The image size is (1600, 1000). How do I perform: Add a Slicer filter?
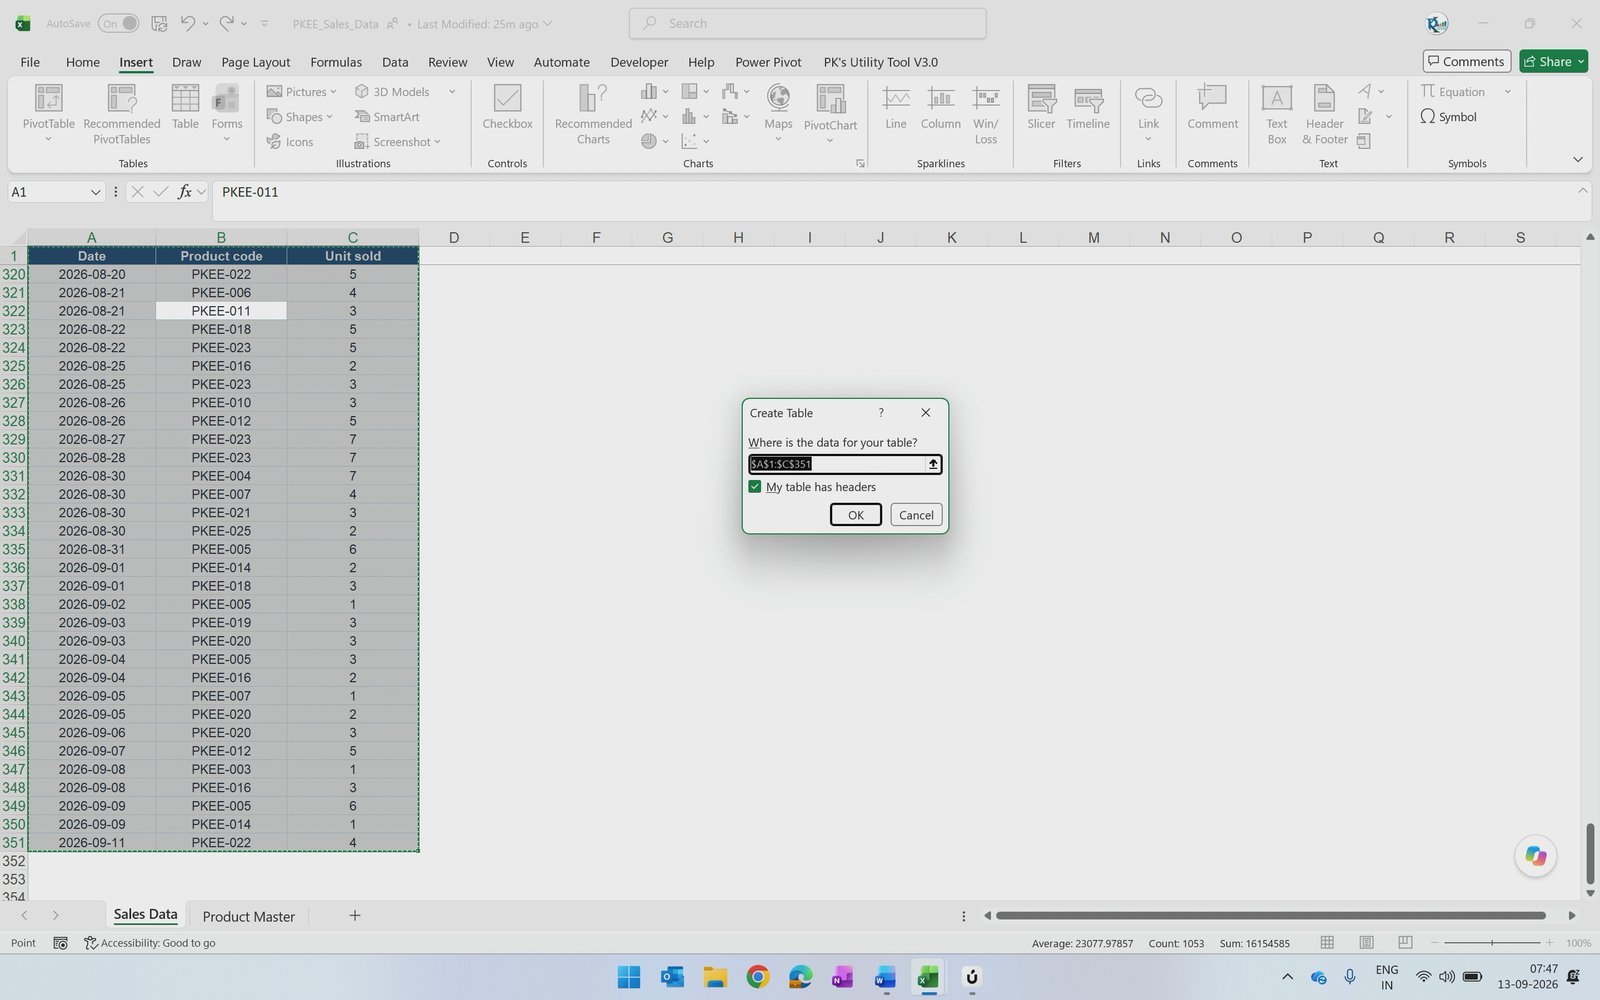coord(1041,108)
